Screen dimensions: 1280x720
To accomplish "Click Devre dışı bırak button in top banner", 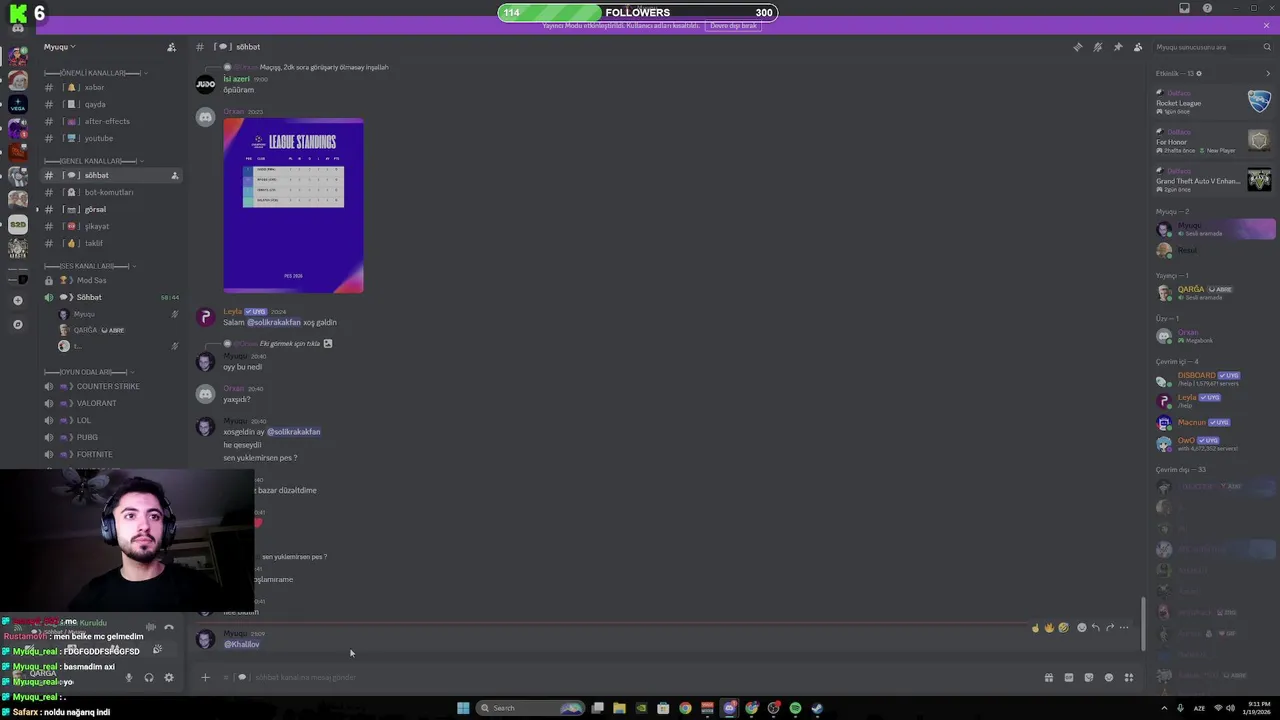I will tap(735, 25).
